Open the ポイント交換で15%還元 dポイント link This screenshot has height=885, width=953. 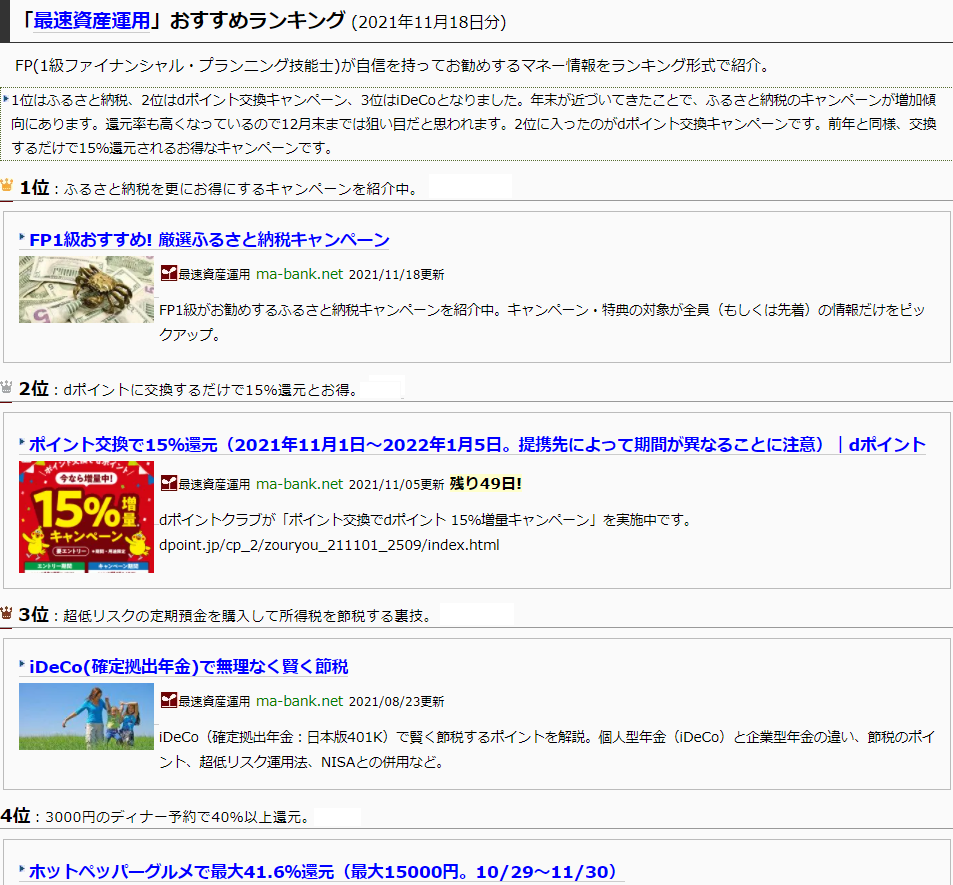[477, 444]
